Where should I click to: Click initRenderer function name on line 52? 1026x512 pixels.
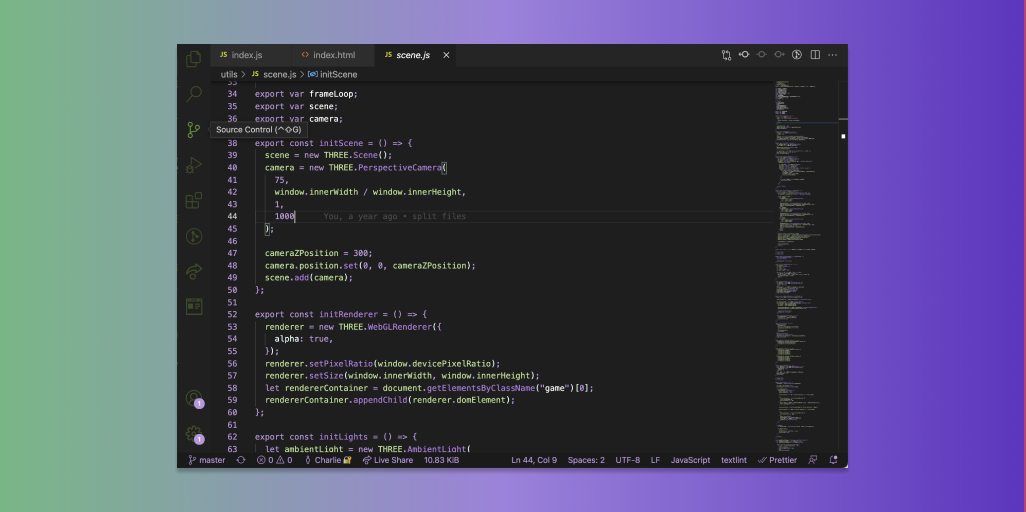click(x=348, y=314)
